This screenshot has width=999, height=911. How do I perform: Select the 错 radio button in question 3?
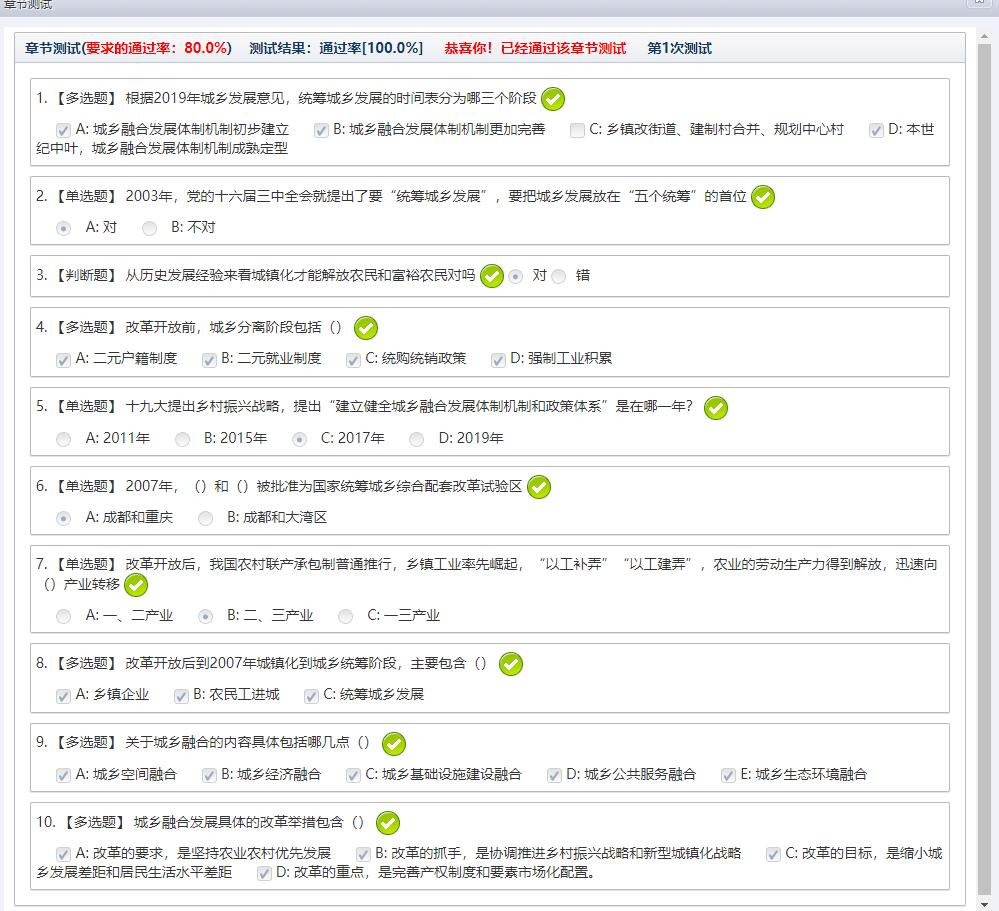point(559,276)
